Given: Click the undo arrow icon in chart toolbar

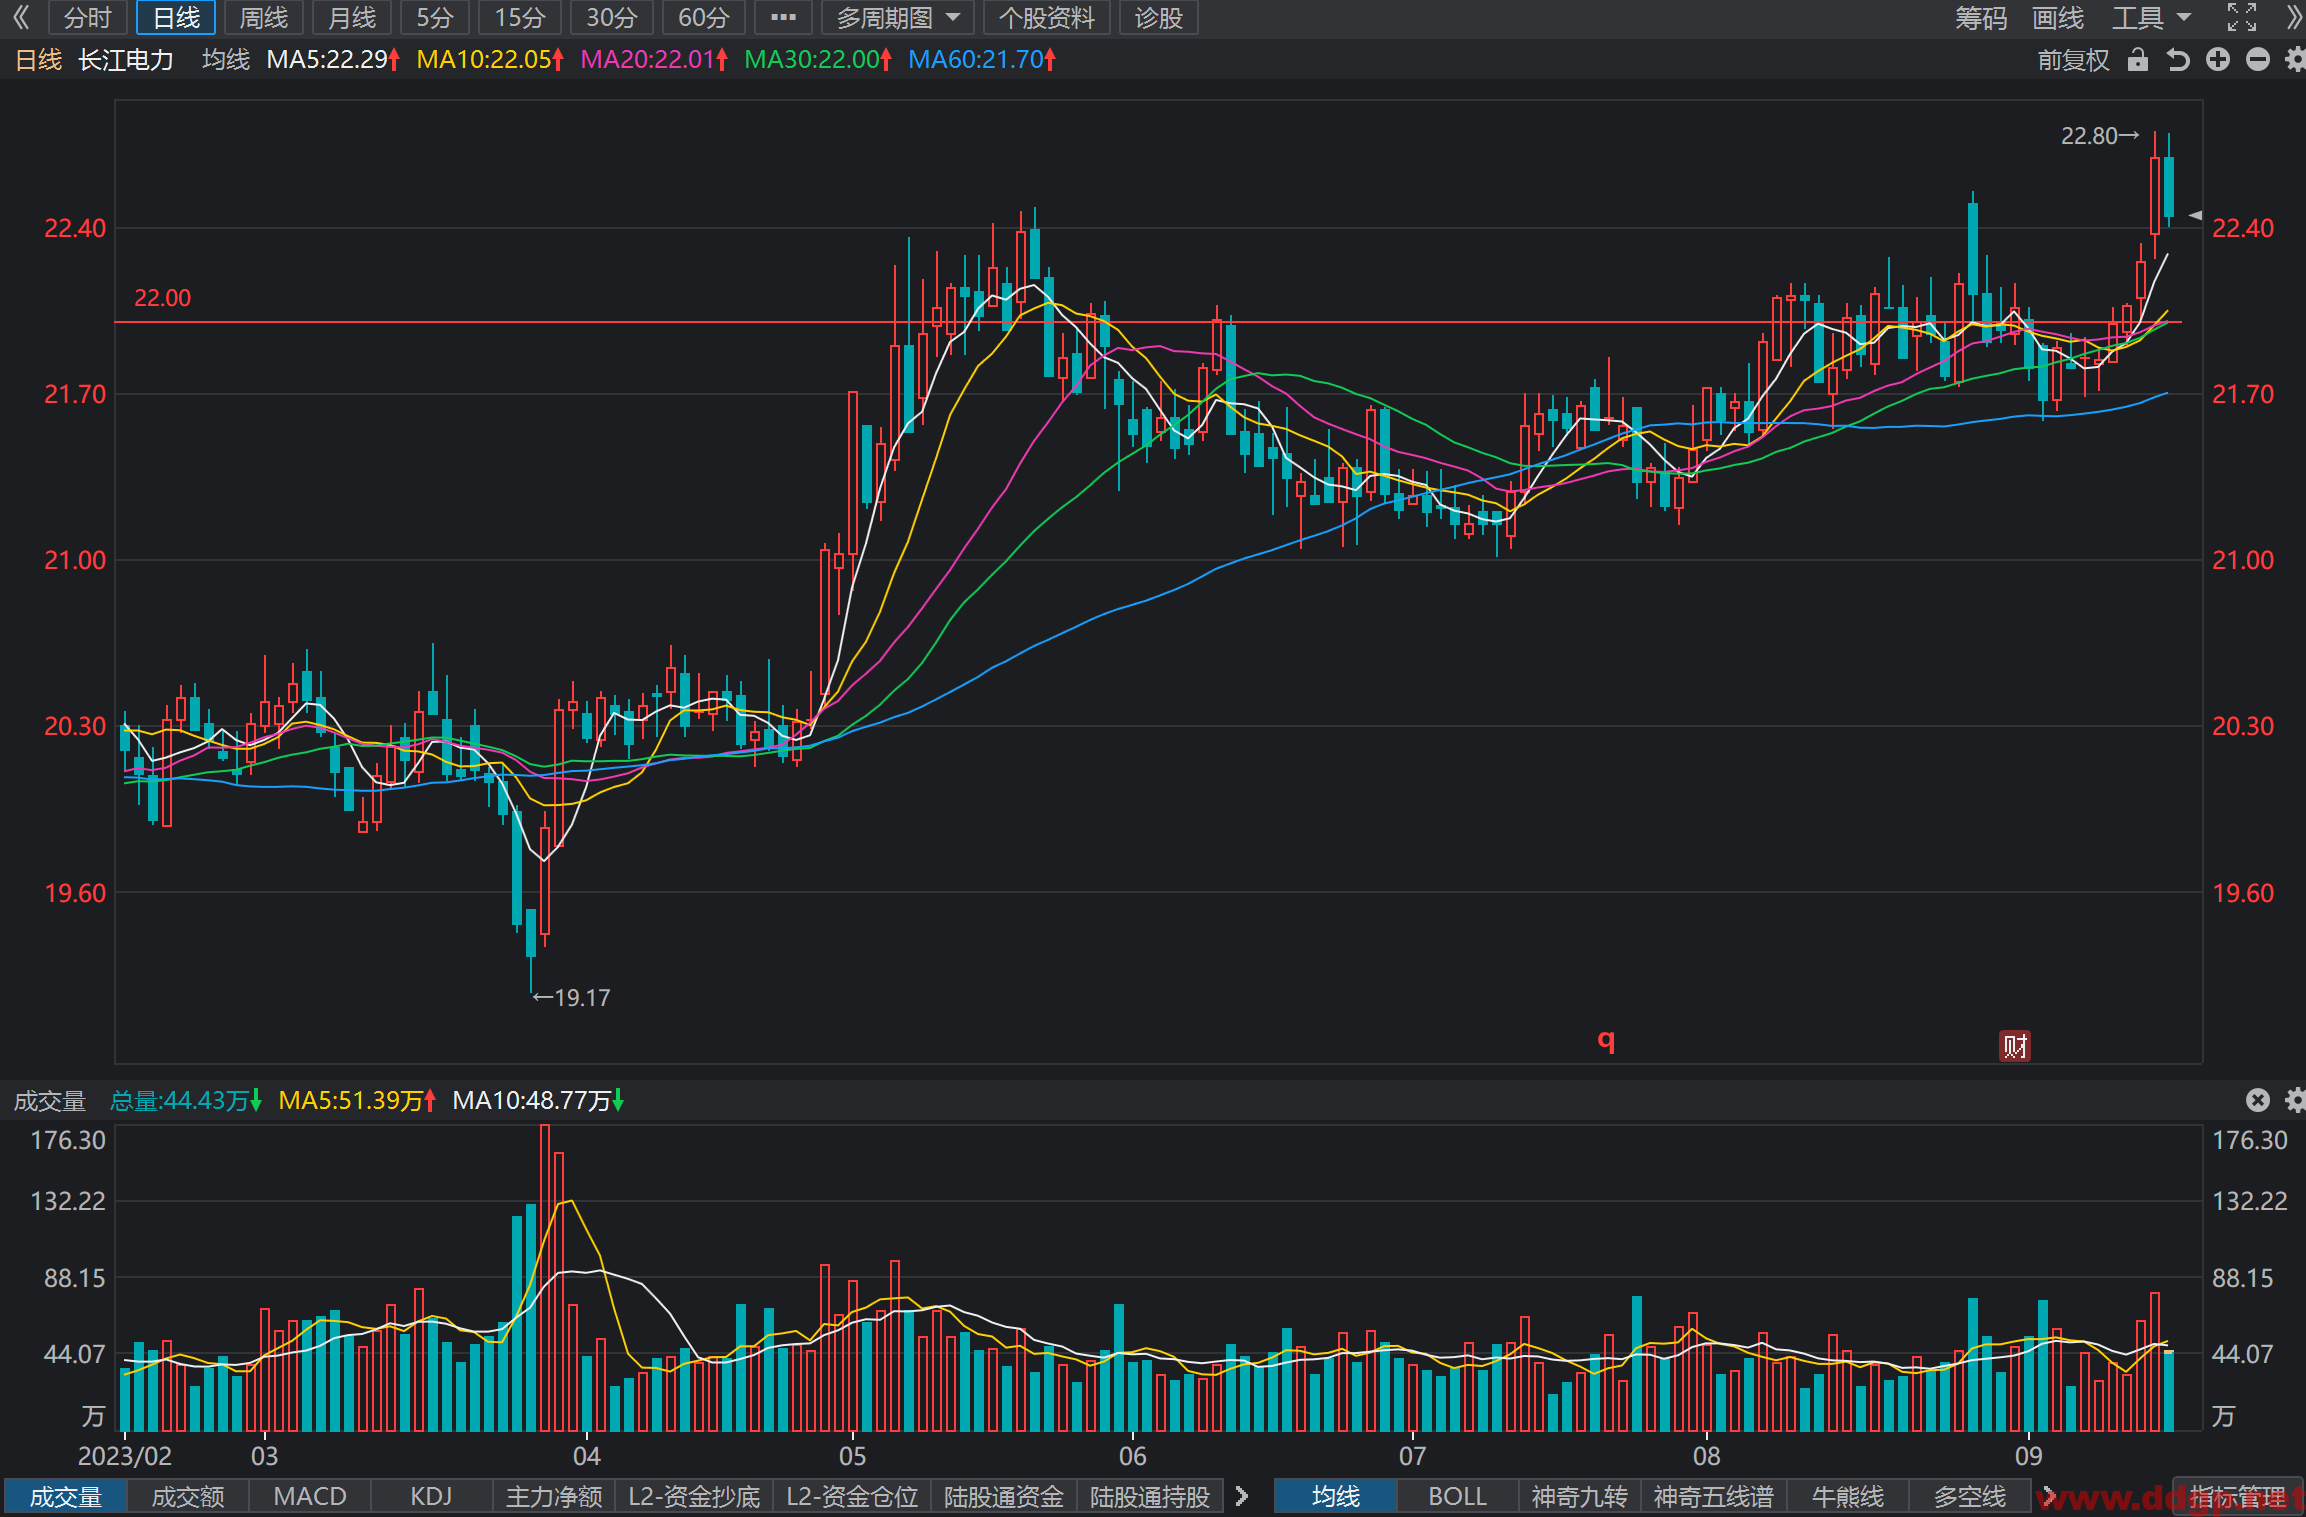Looking at the screenshot, I should pyautogui.click(x=2177, y=60).
